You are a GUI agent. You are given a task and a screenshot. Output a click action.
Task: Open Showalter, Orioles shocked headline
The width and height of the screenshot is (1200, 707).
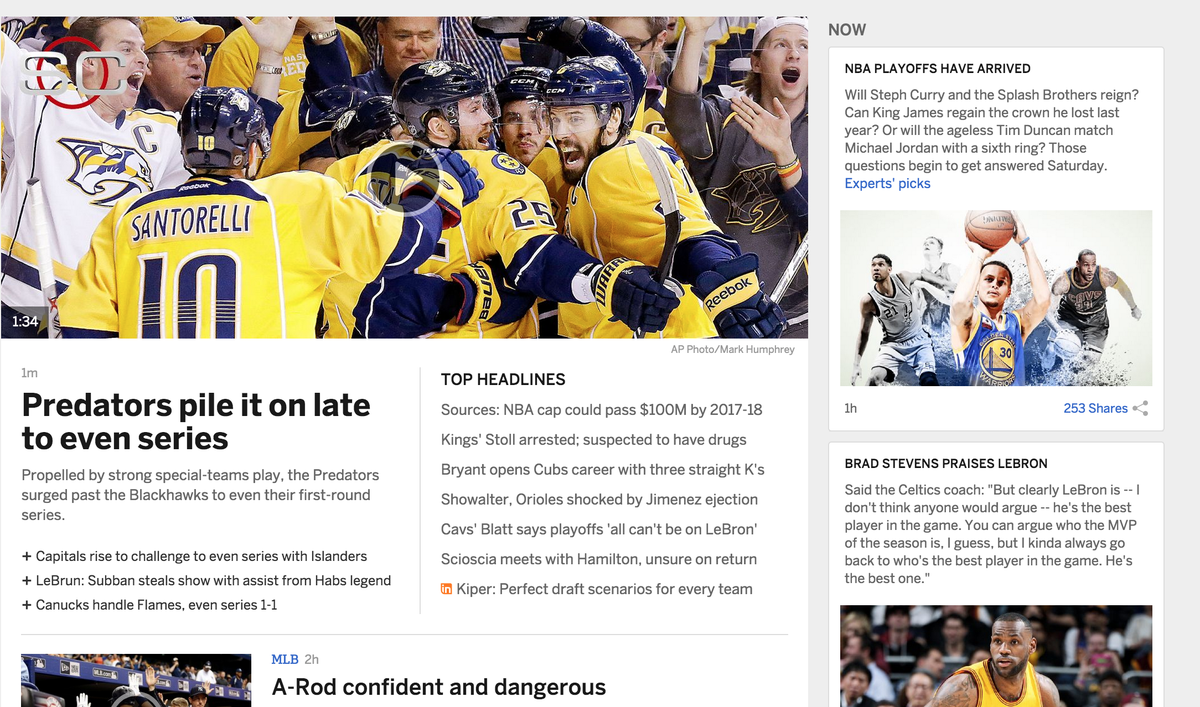599,499
